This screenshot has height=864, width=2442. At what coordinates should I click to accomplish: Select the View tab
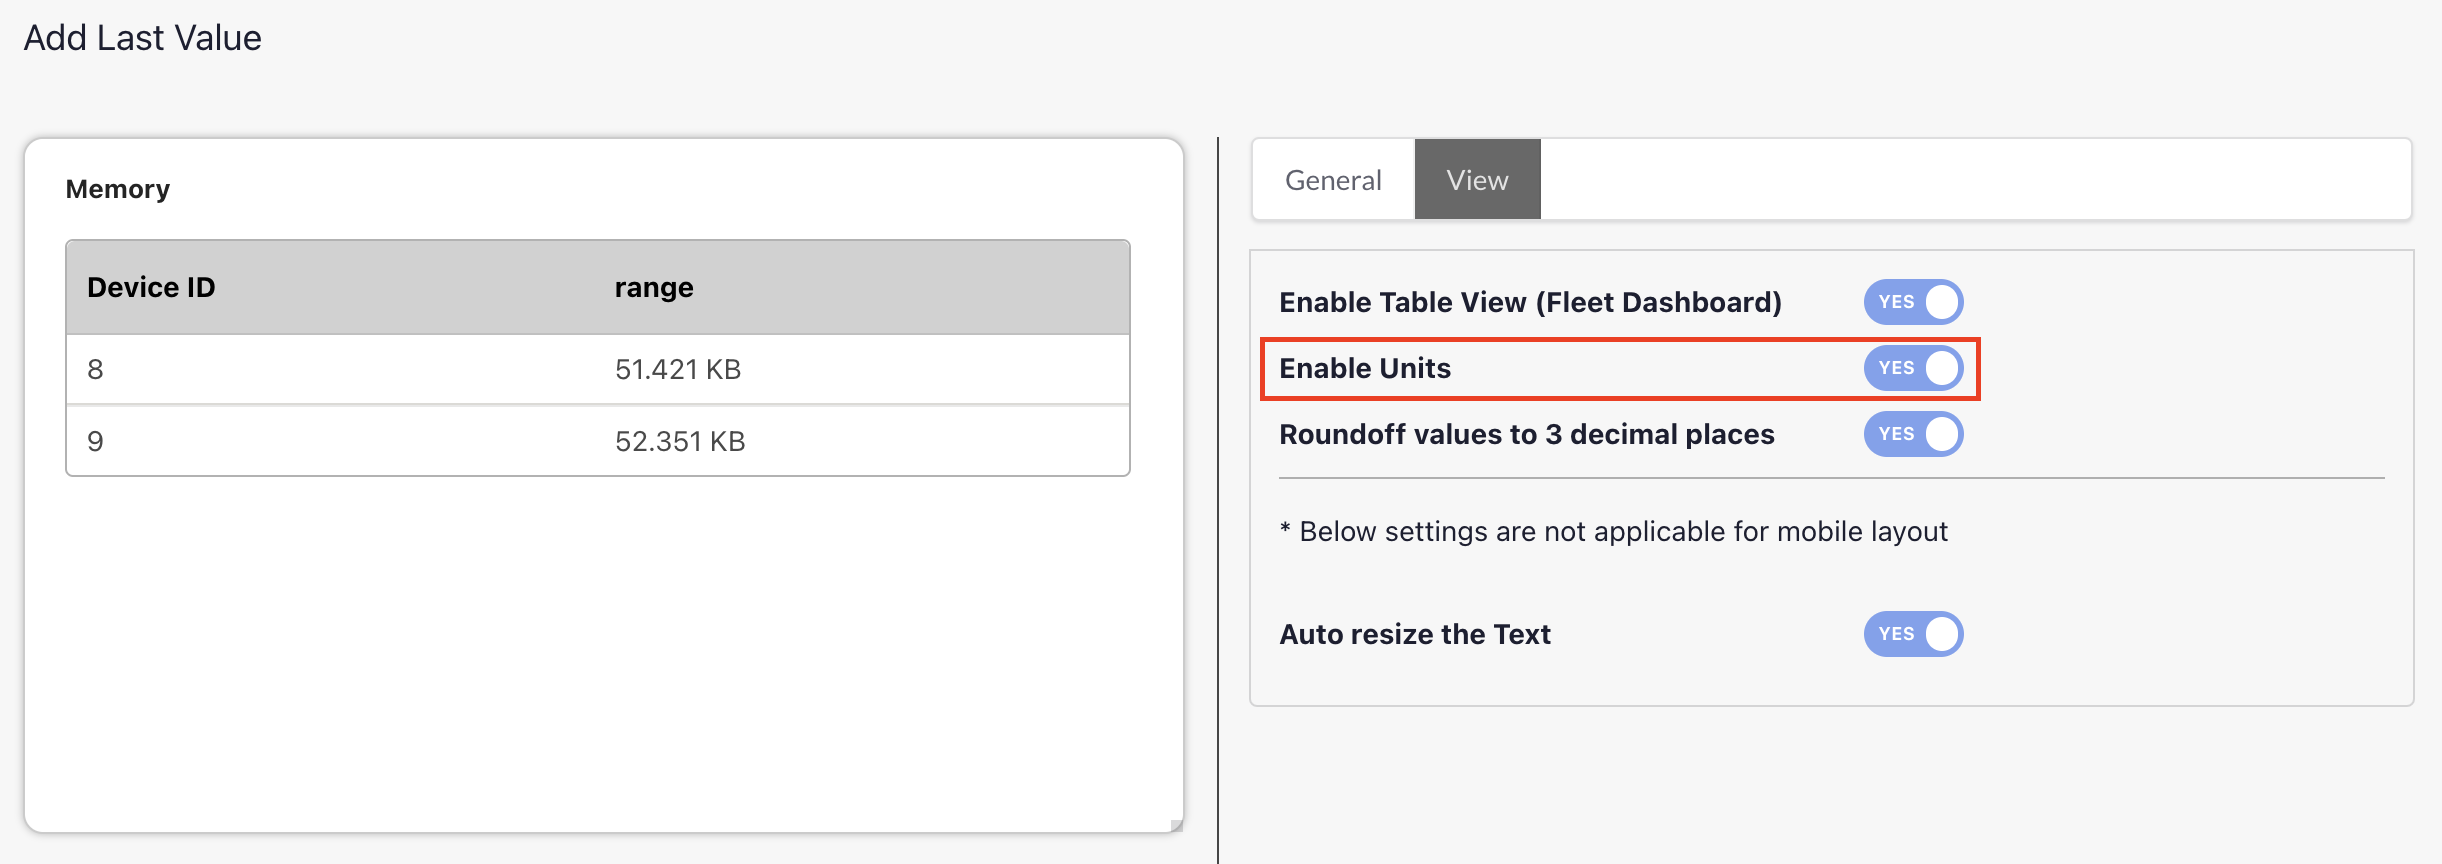pos(1477,180)
